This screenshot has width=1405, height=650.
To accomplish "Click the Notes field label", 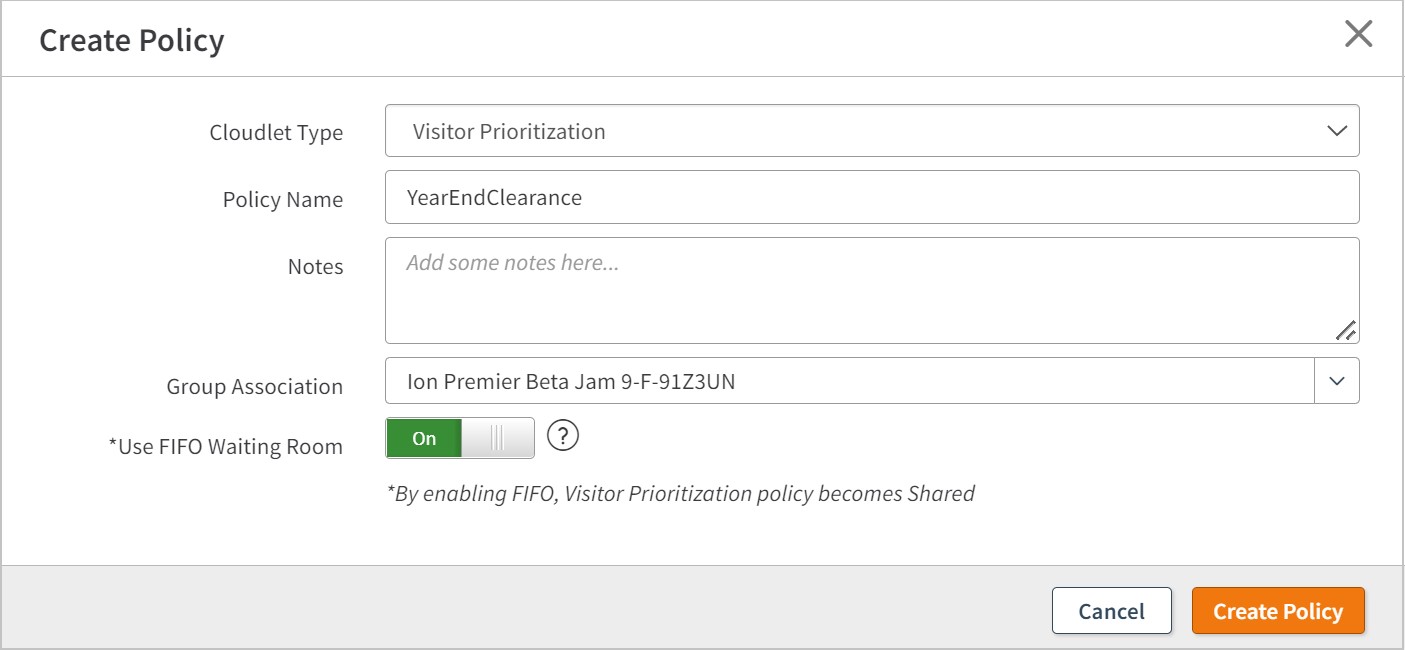I will 315,267.
